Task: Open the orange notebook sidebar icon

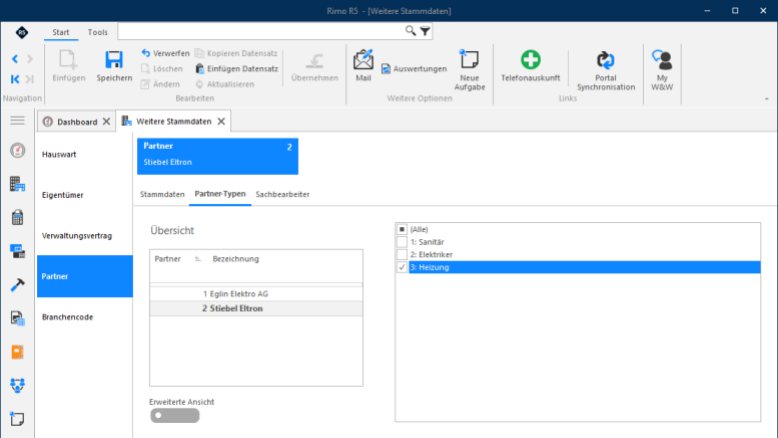Action: coord(17,352)
